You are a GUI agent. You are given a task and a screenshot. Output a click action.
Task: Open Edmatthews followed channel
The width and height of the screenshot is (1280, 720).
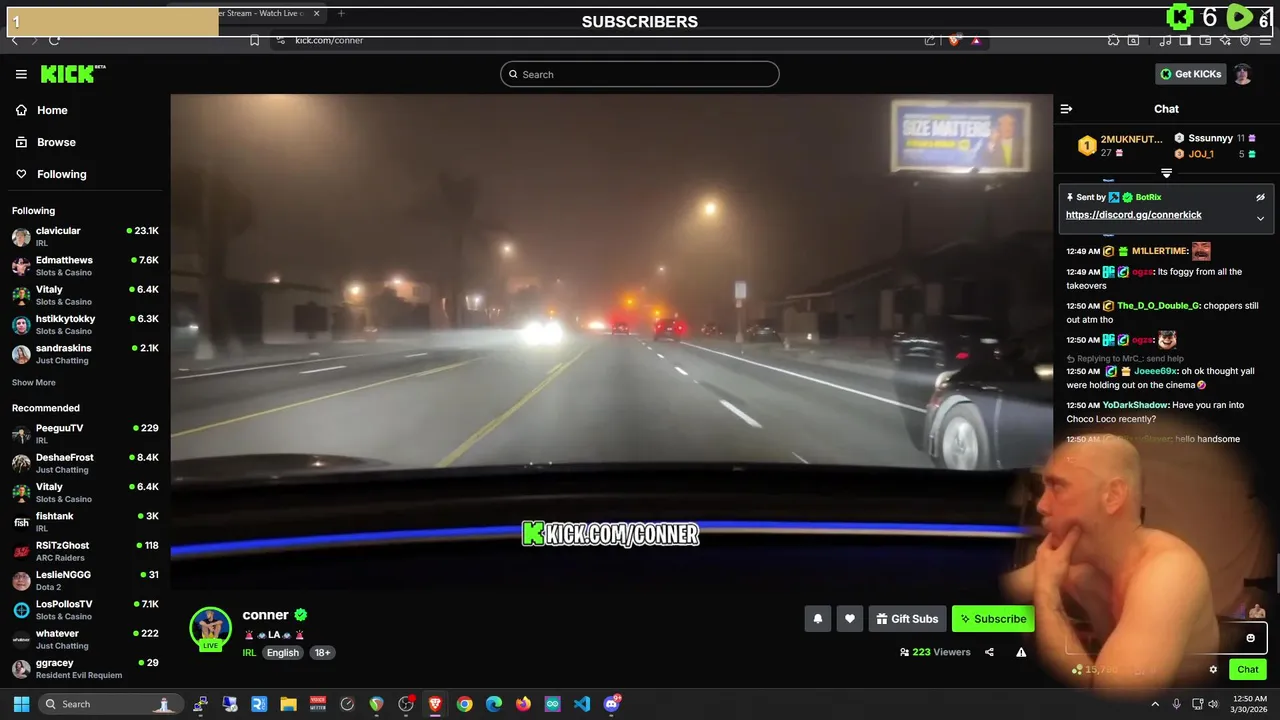pyautogui.click(x=85, y=266)
